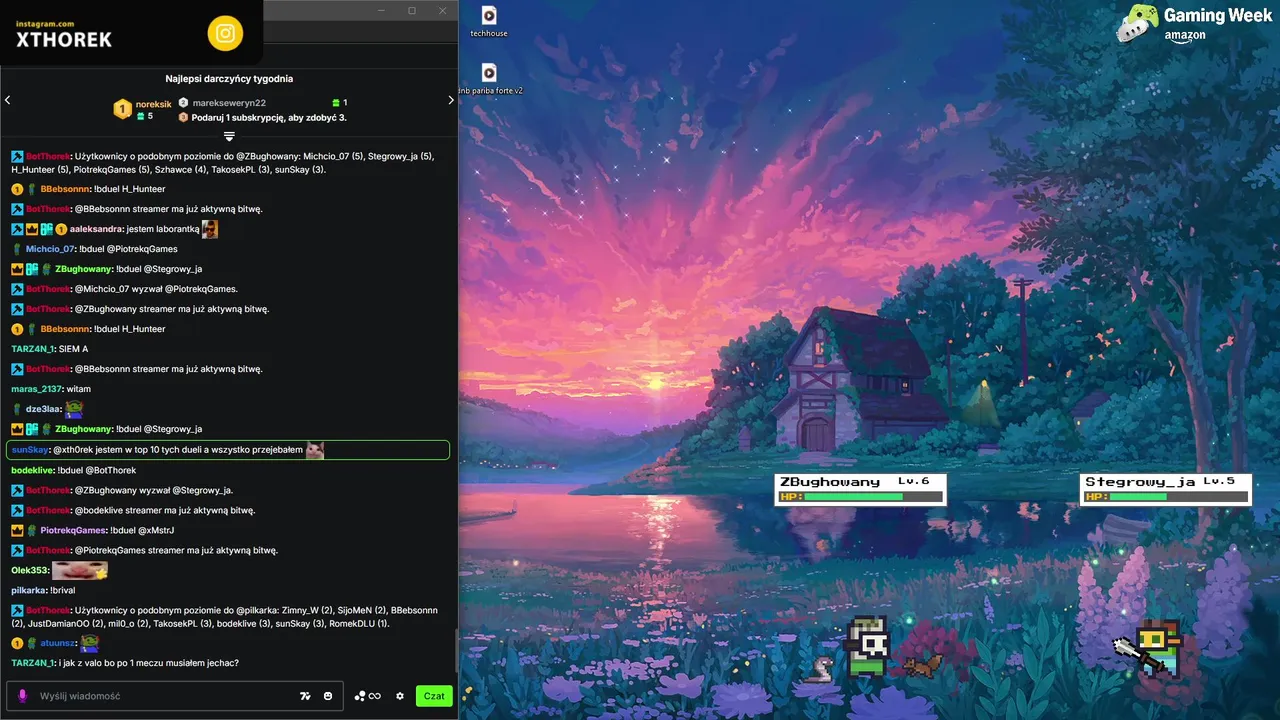The image size is (1280, 720).
Task: Click username TARZ4N_1 on SIEM A message
Action: [x=32, y=349]
